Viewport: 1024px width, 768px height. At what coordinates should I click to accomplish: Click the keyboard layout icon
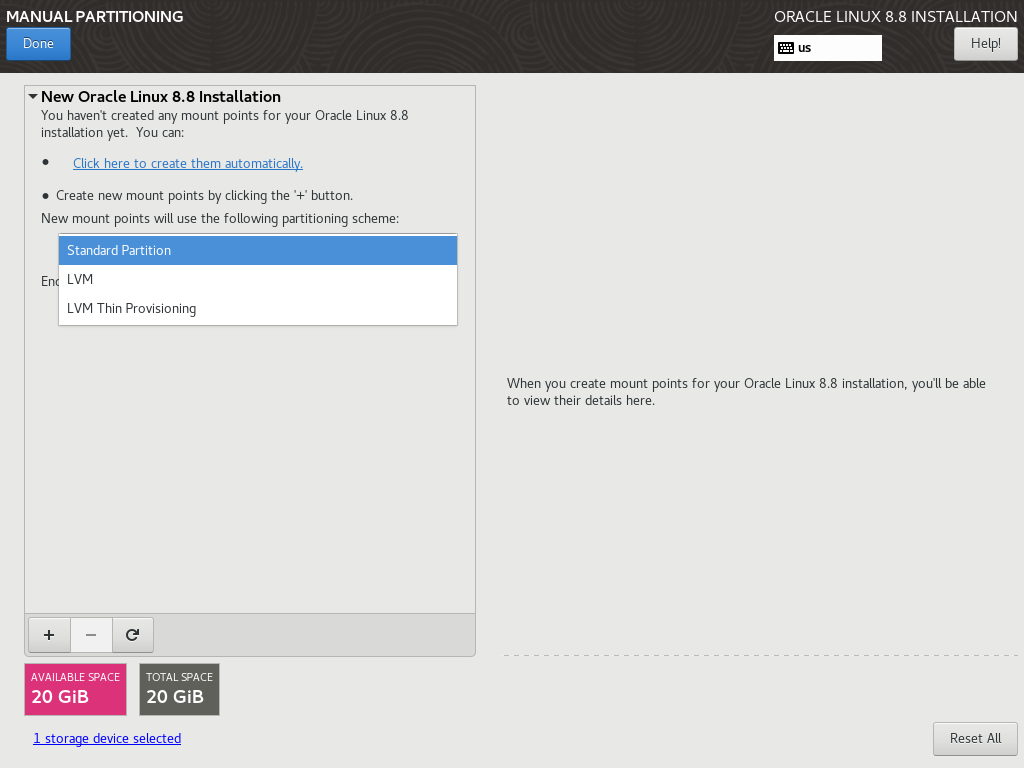[x=786, y=48]
